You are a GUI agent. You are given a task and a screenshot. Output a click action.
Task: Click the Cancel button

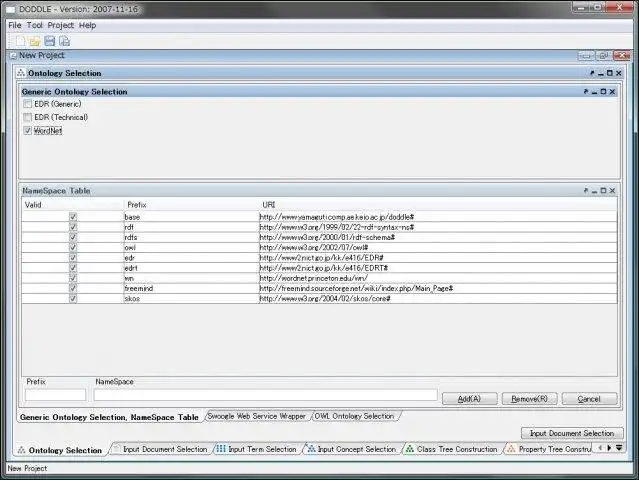click(589, 399)
